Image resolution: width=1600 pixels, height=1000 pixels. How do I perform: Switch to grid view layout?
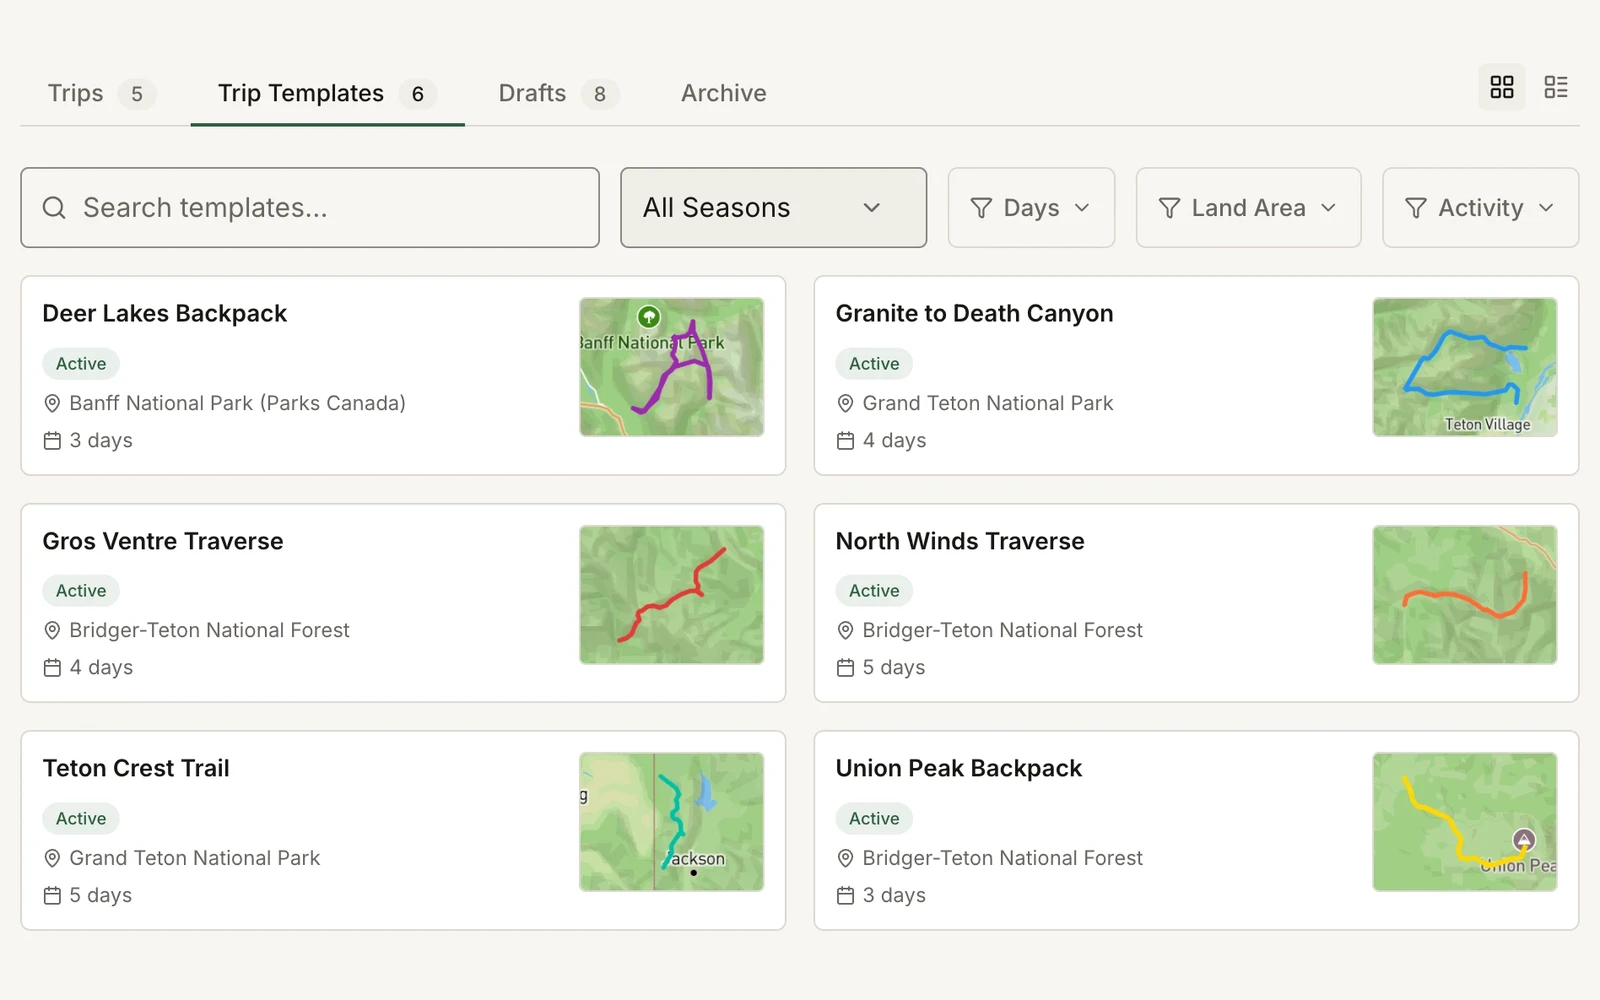pos(1502,87)
